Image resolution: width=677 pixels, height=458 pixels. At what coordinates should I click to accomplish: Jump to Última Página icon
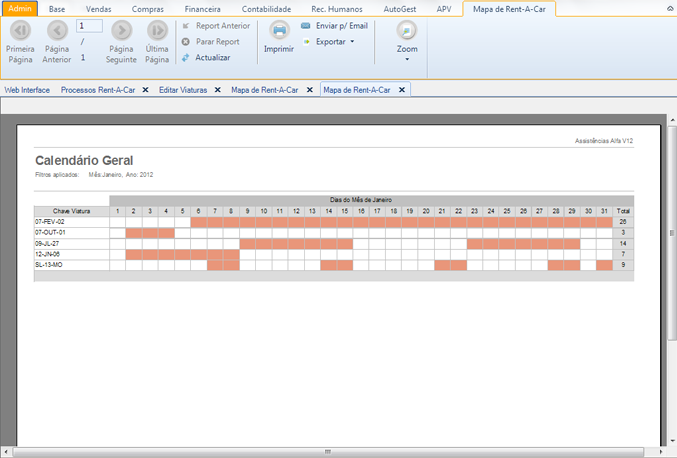click(x=157, y=30)
